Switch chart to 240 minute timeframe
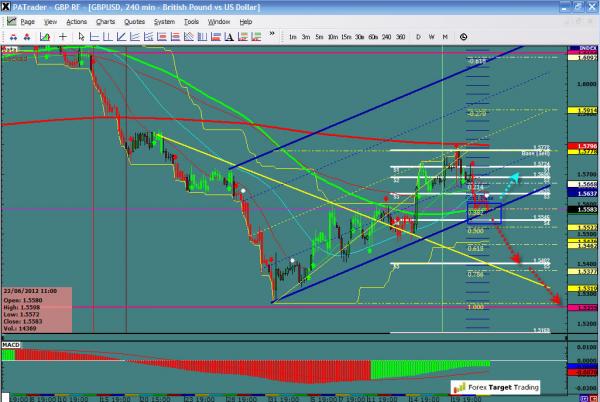This screenshot has width=600, height=402. 388,36
